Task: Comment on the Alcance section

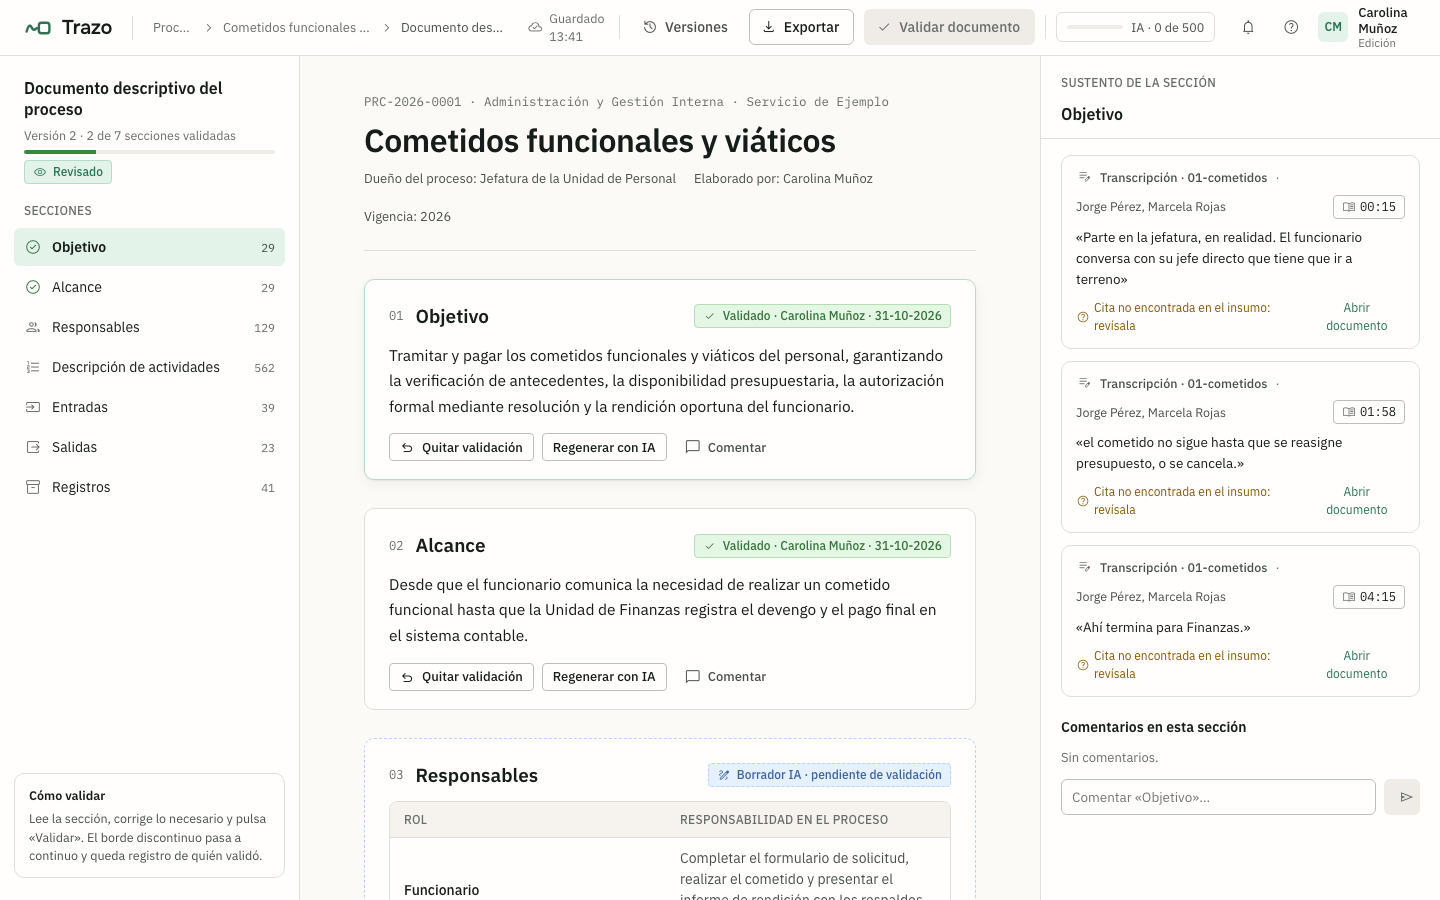Action: (x=726, y=677)
